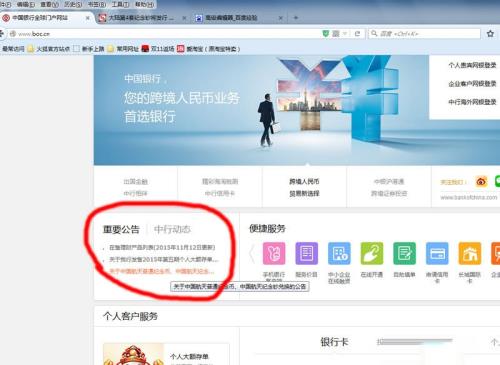Bookmark page with the star icon
The image size is (500, 365).
tap(490, 34)
